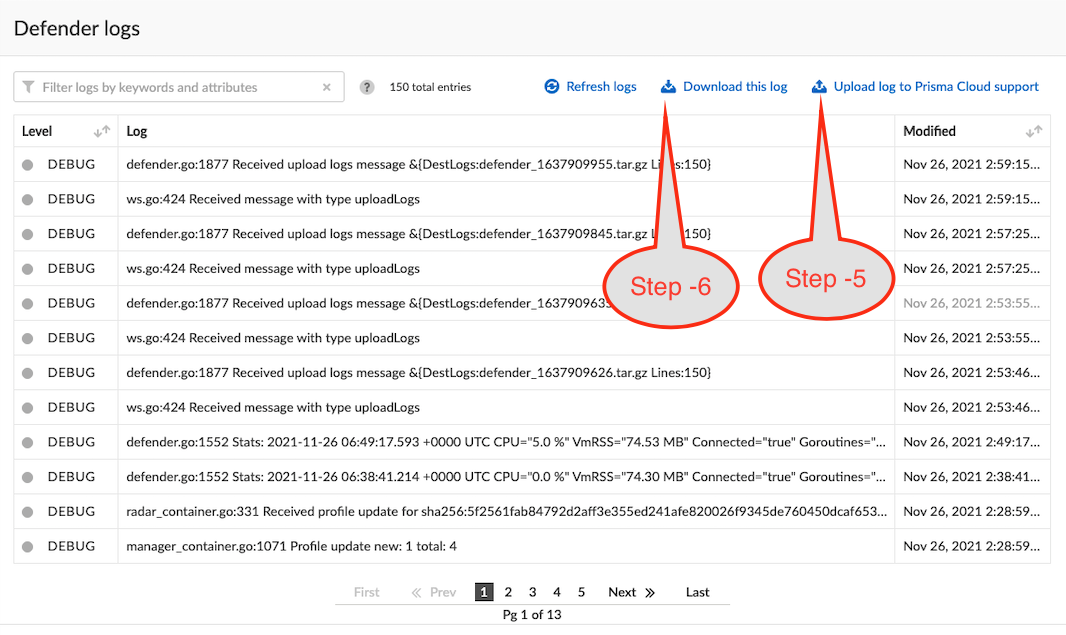Select current page 1 button
Screen dimensions: 1066x635
[484, 592]
